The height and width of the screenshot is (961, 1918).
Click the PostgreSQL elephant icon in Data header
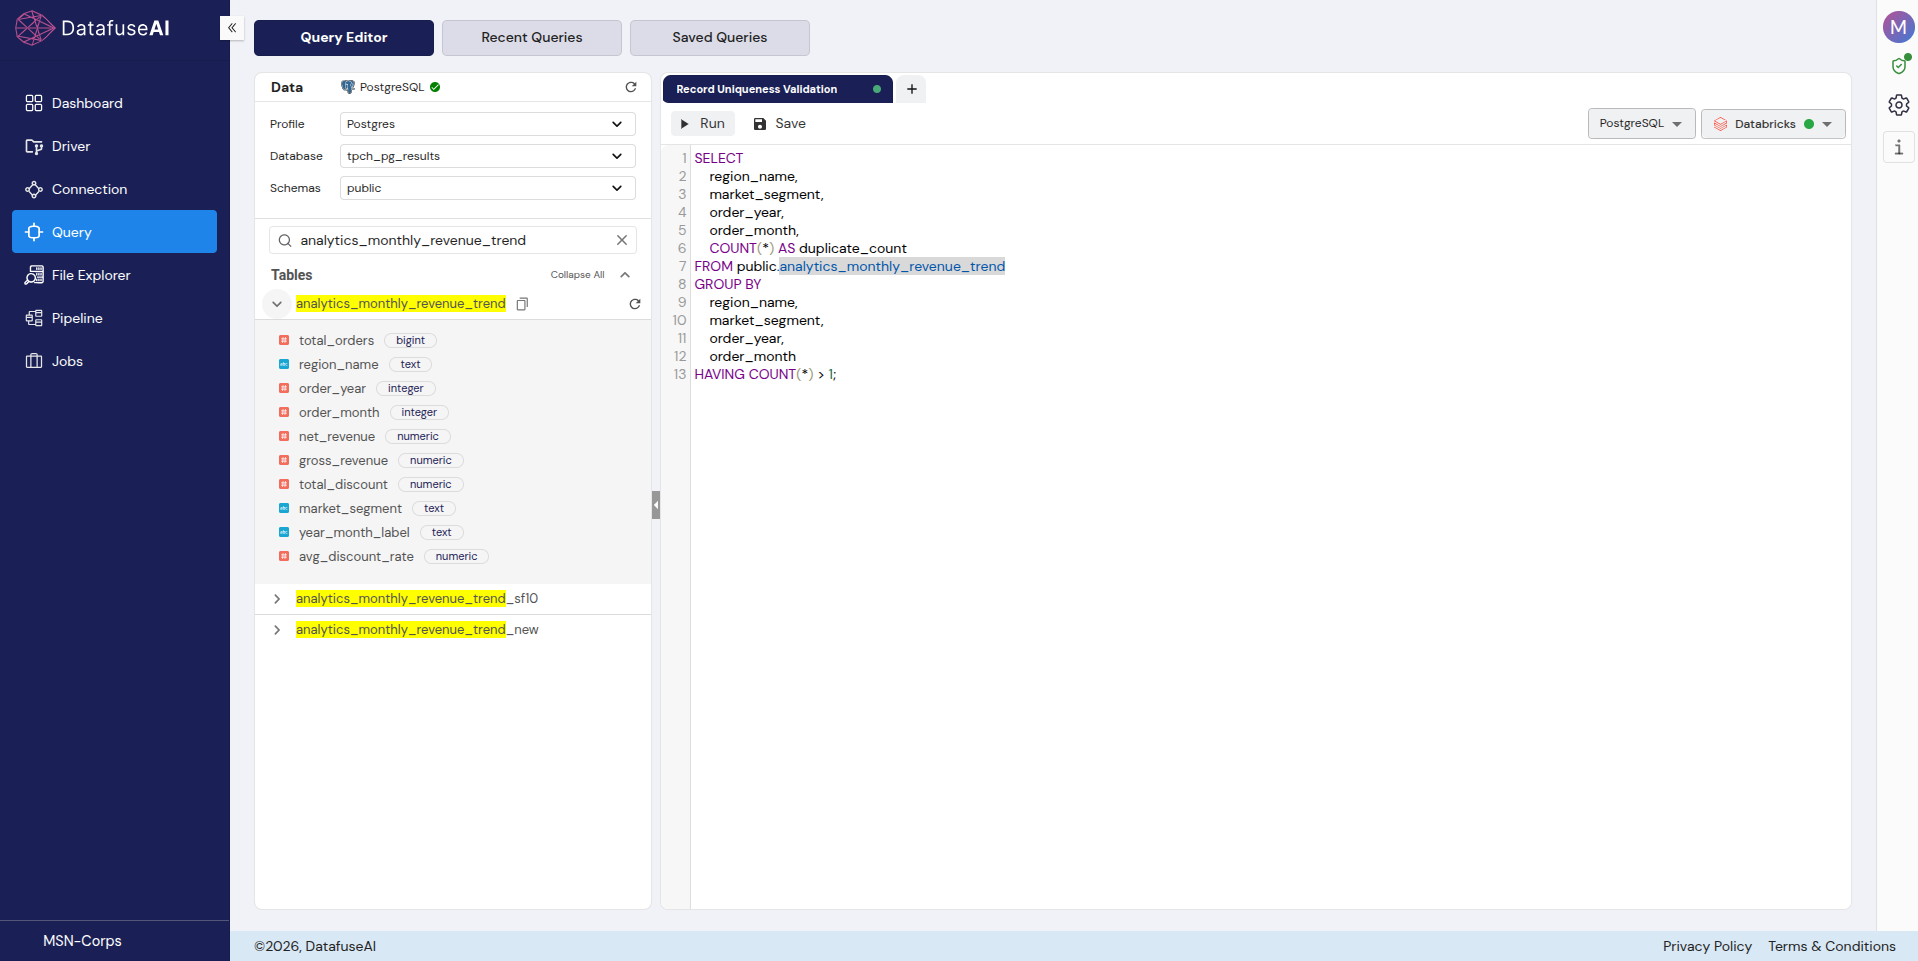(x=348, y=87)
